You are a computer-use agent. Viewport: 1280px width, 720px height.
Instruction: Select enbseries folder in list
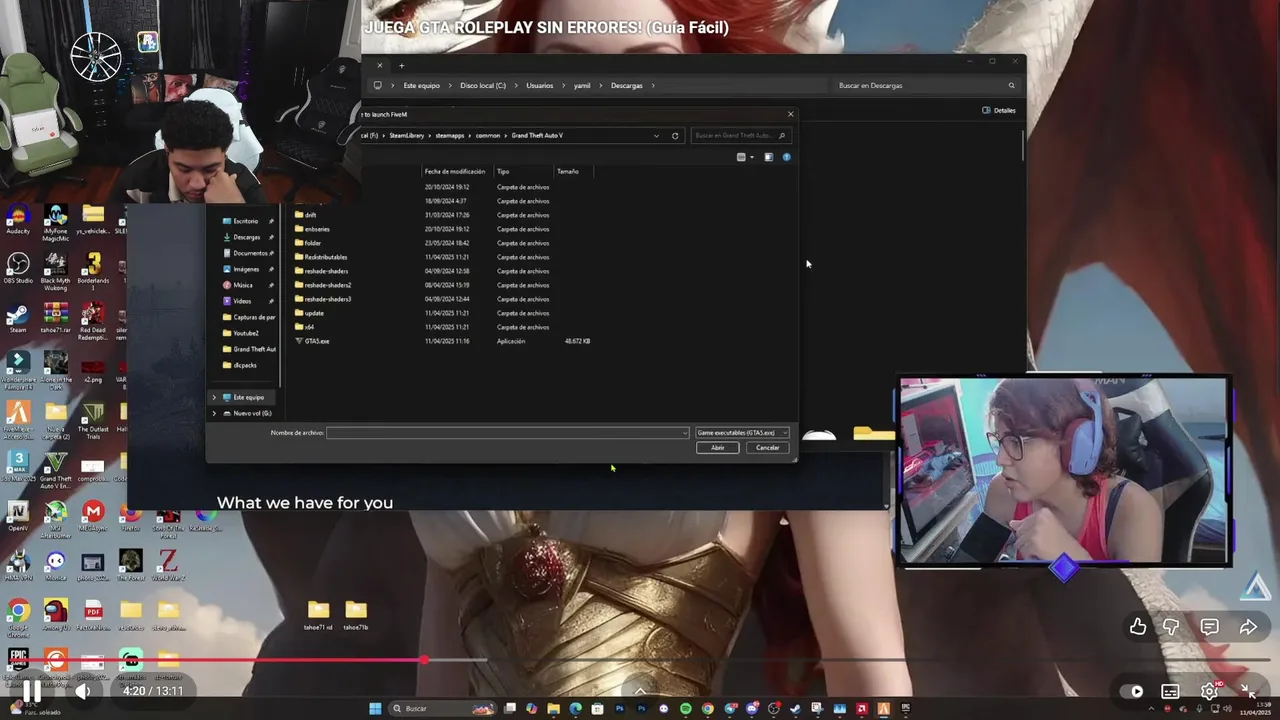click(x=312, y=229)
